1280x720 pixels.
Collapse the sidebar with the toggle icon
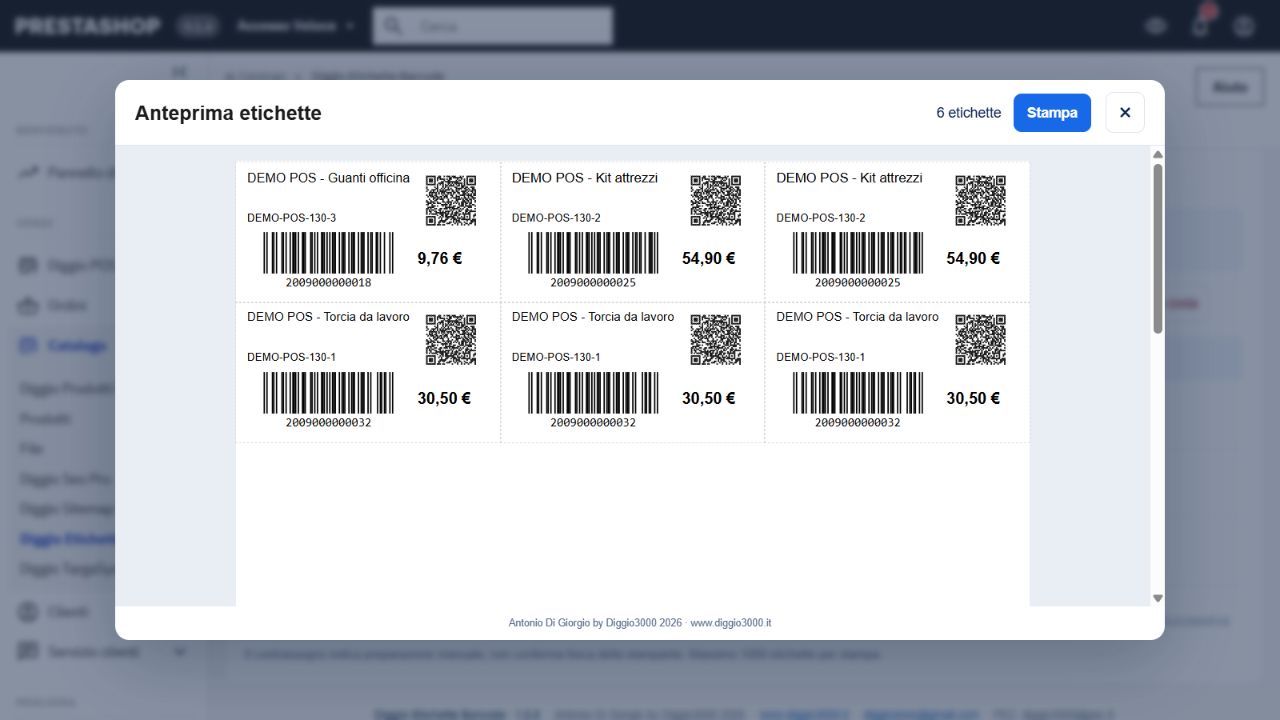(x=179, y=72)
